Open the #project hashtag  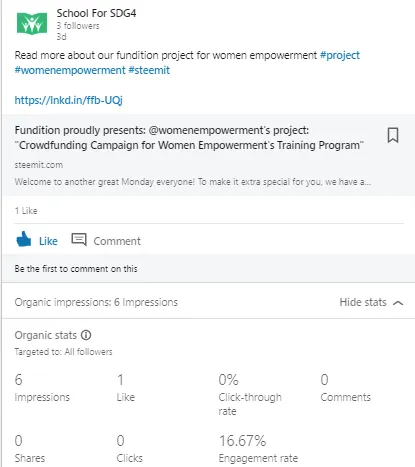tap(340, 55)
